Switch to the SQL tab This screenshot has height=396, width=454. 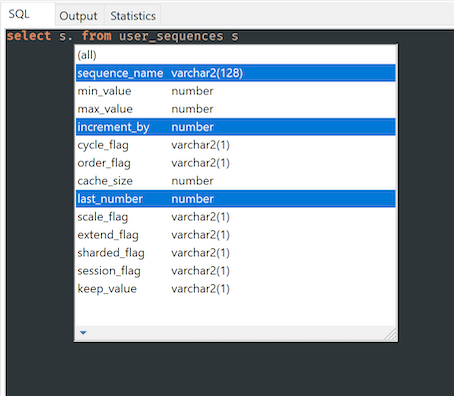click(28, 14)
